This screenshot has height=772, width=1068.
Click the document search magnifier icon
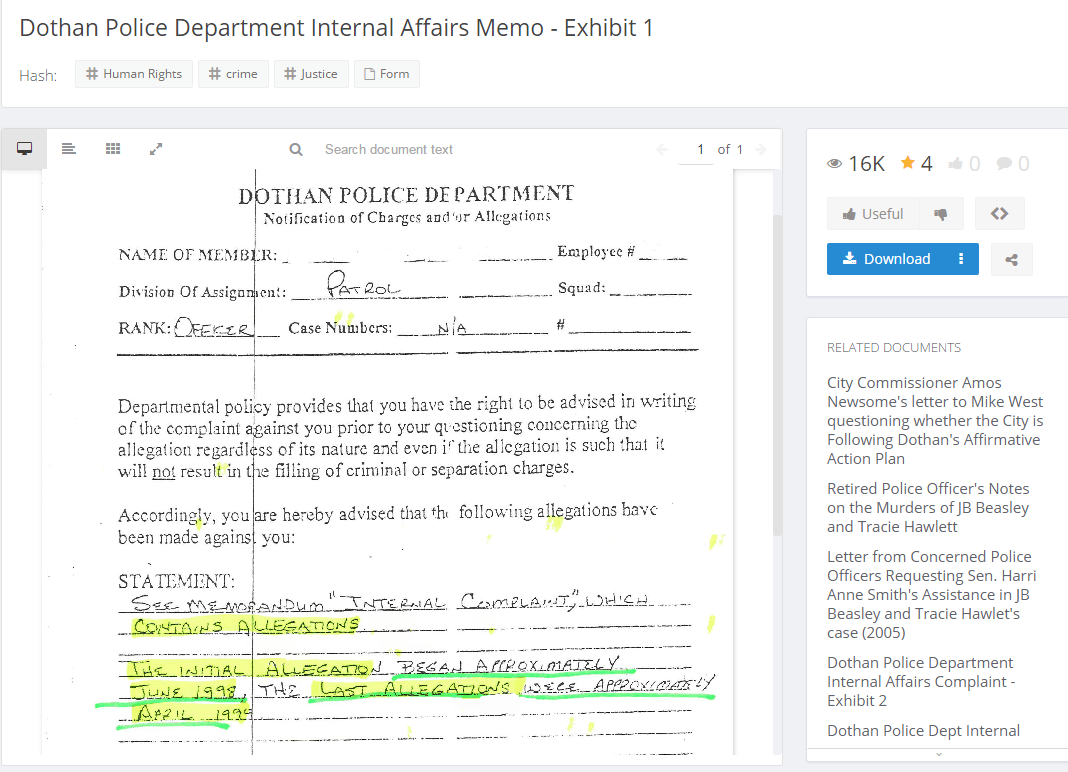coord(296,149)
